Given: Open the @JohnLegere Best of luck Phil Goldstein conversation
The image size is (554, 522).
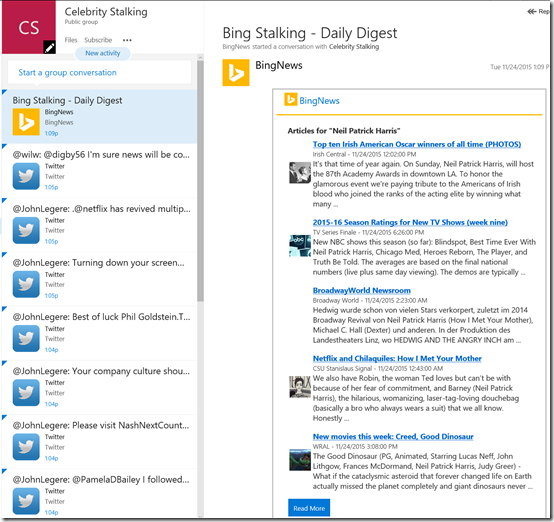Looking at the screenshot, I should [x=99, y=333].
